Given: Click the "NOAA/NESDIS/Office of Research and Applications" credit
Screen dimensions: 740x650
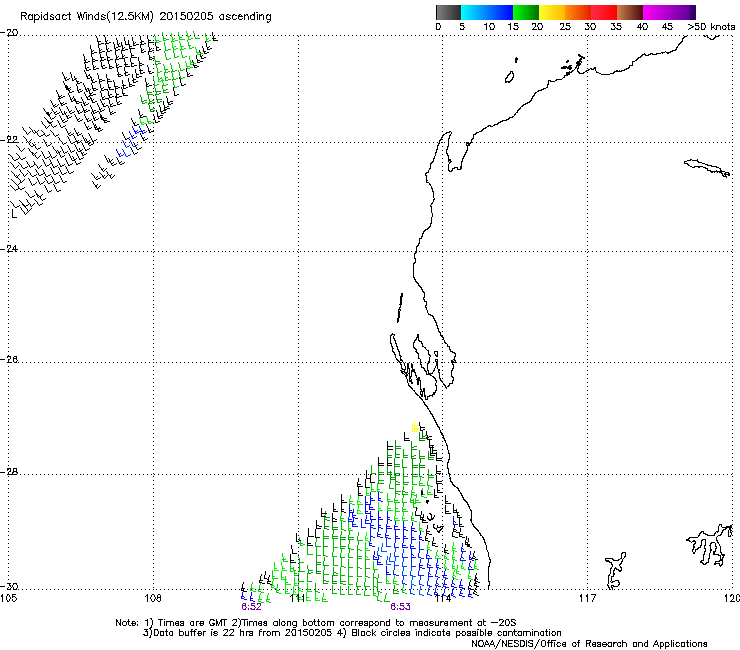Looking at the screenshot, I should [589, 644].
